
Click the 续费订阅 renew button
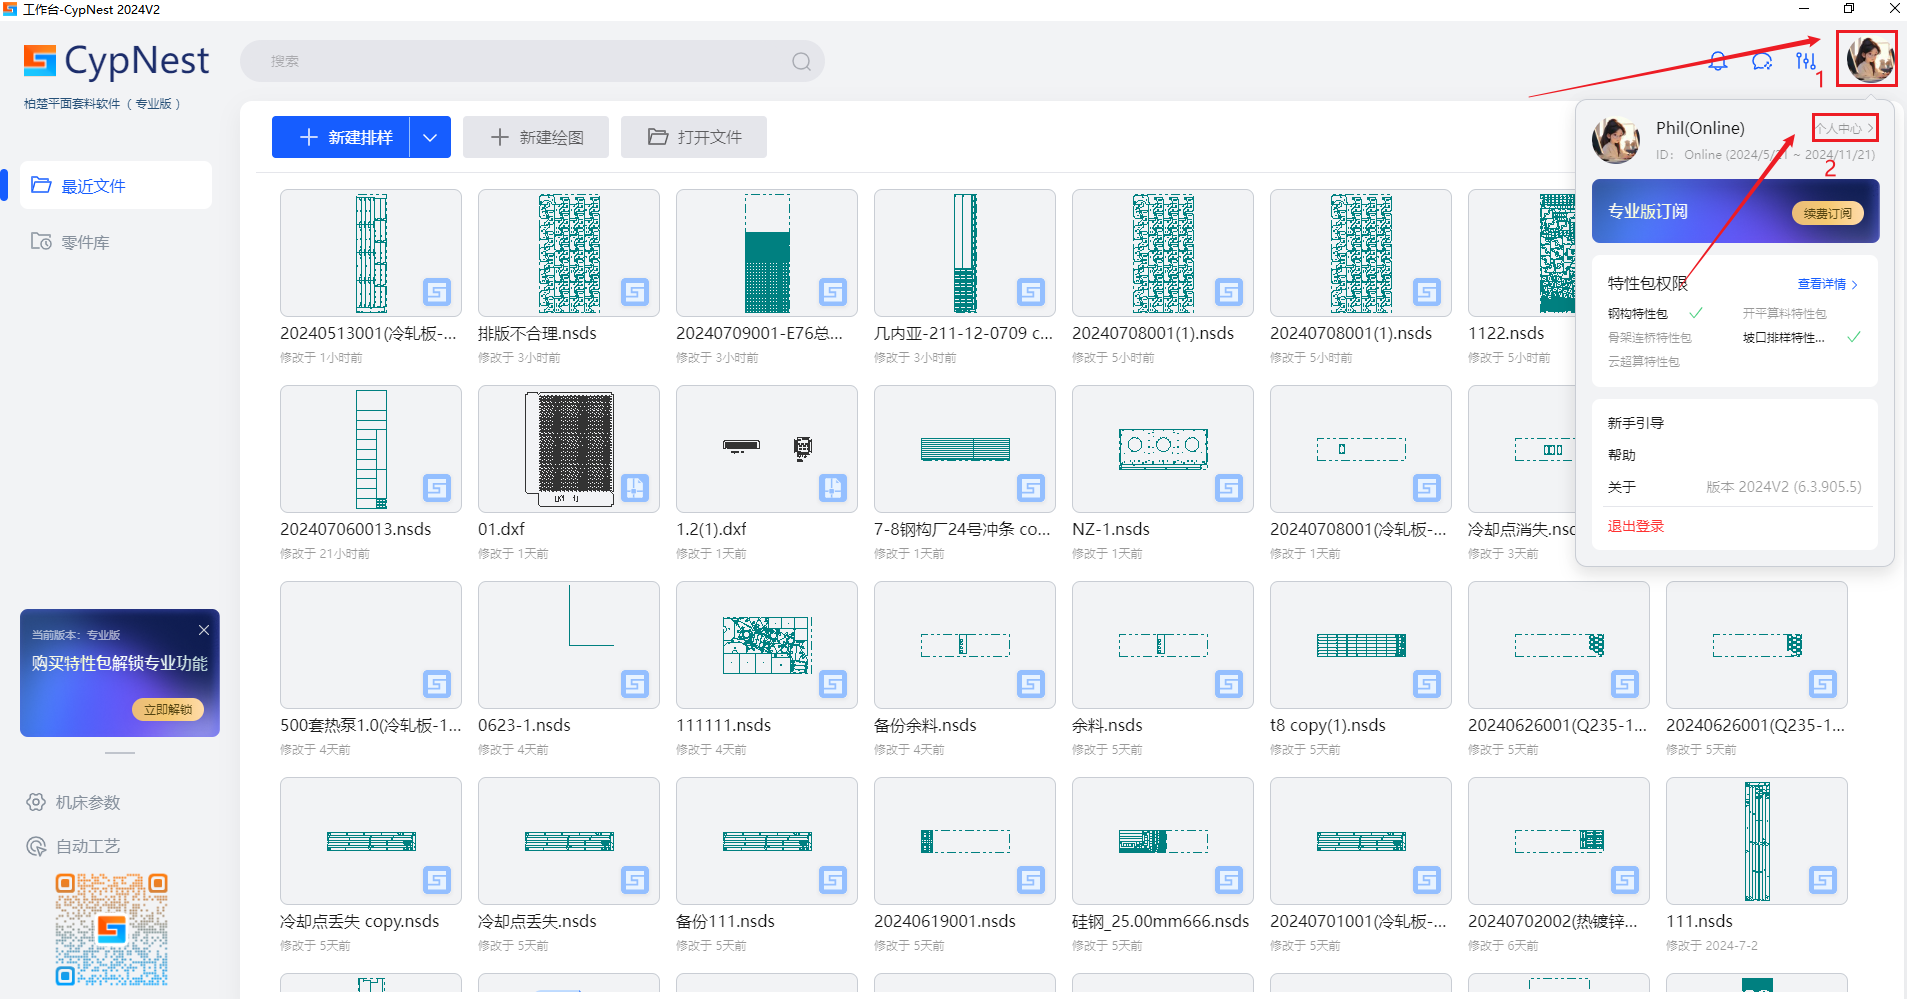click(x=1827, y=212)
